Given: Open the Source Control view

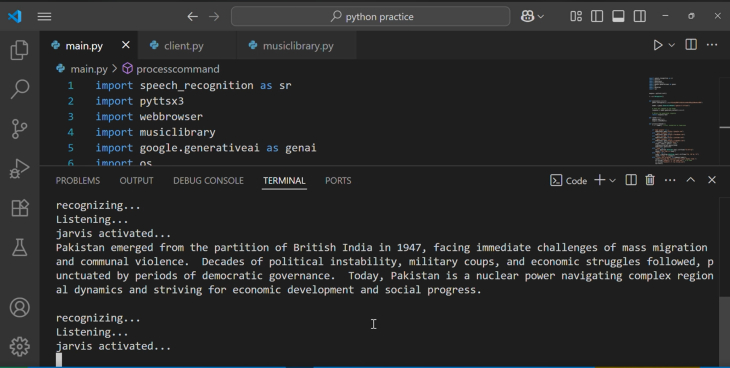Looking at the screenshot, I should pos(20,129).
